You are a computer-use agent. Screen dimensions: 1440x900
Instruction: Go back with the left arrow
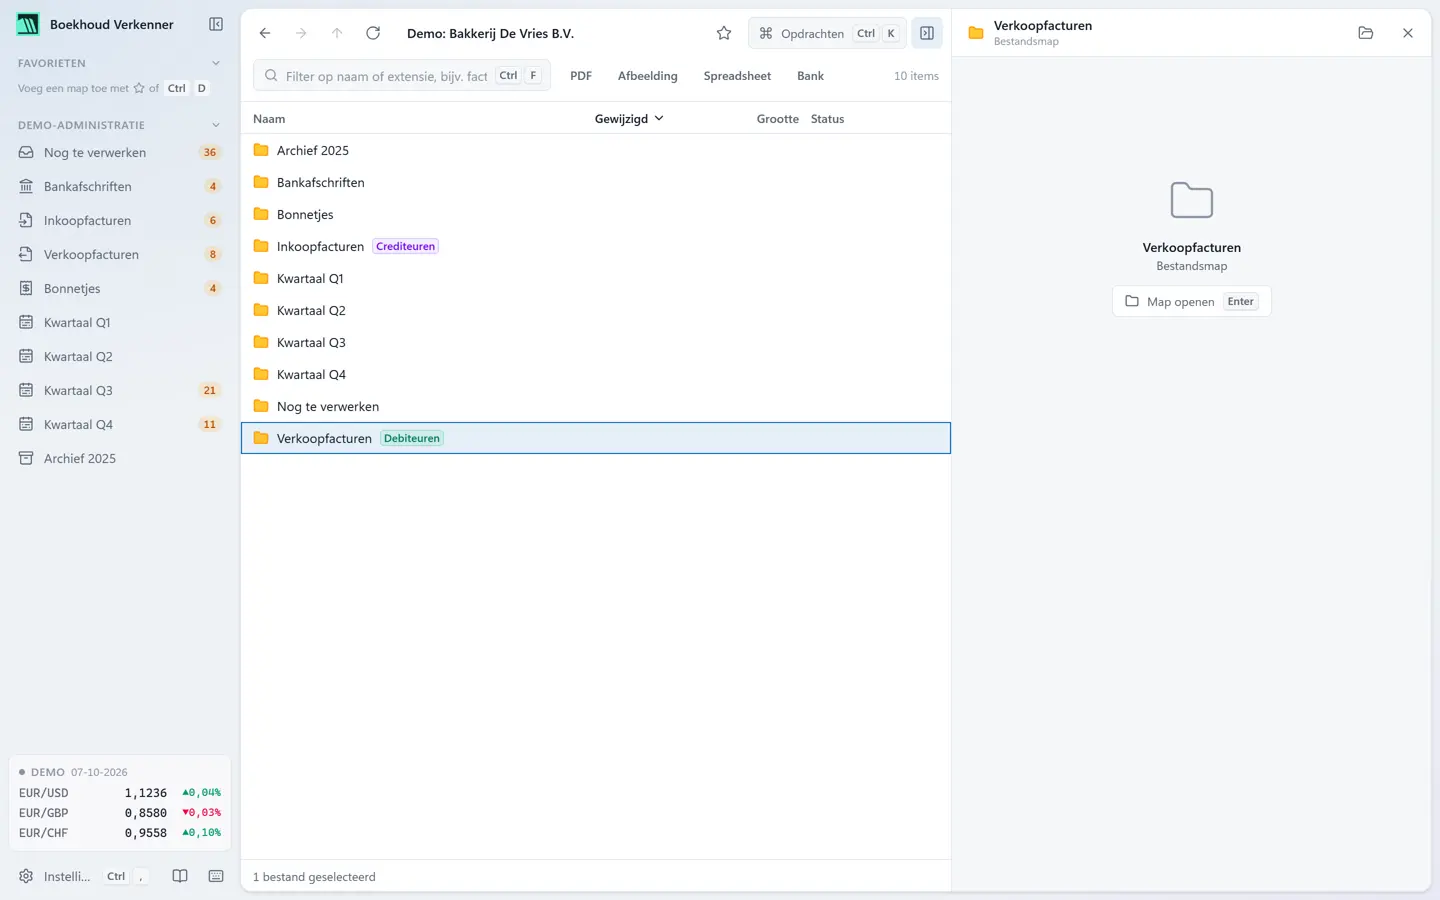click(265, 33)
